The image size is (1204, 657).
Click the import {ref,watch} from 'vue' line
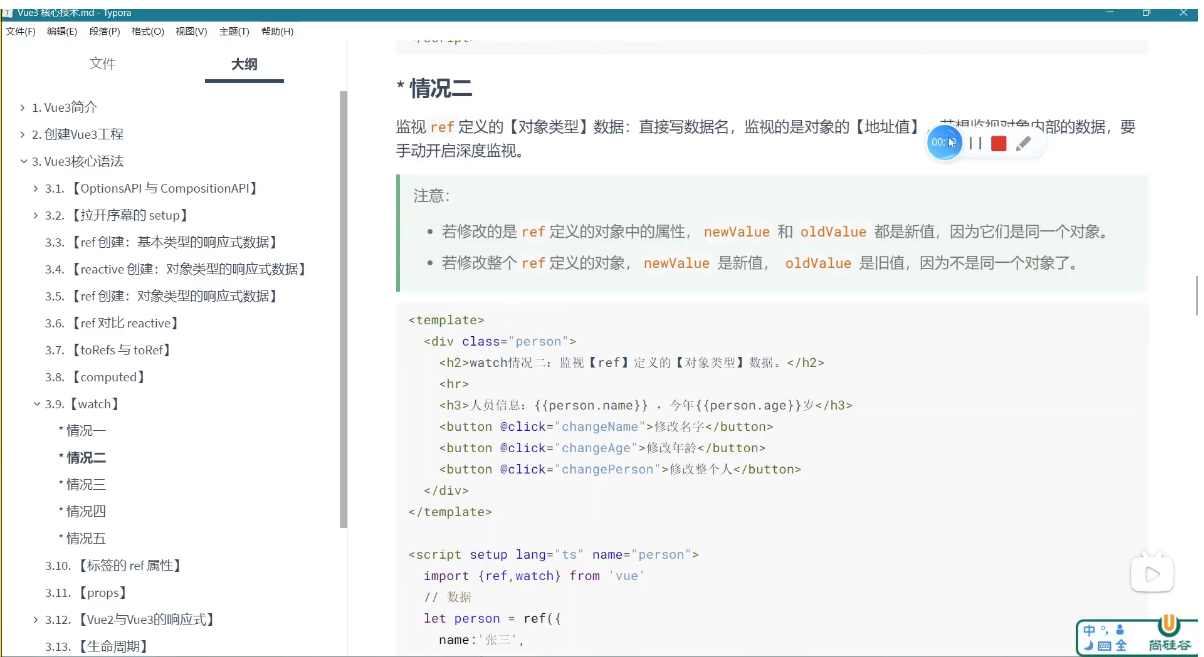[534, 576]
